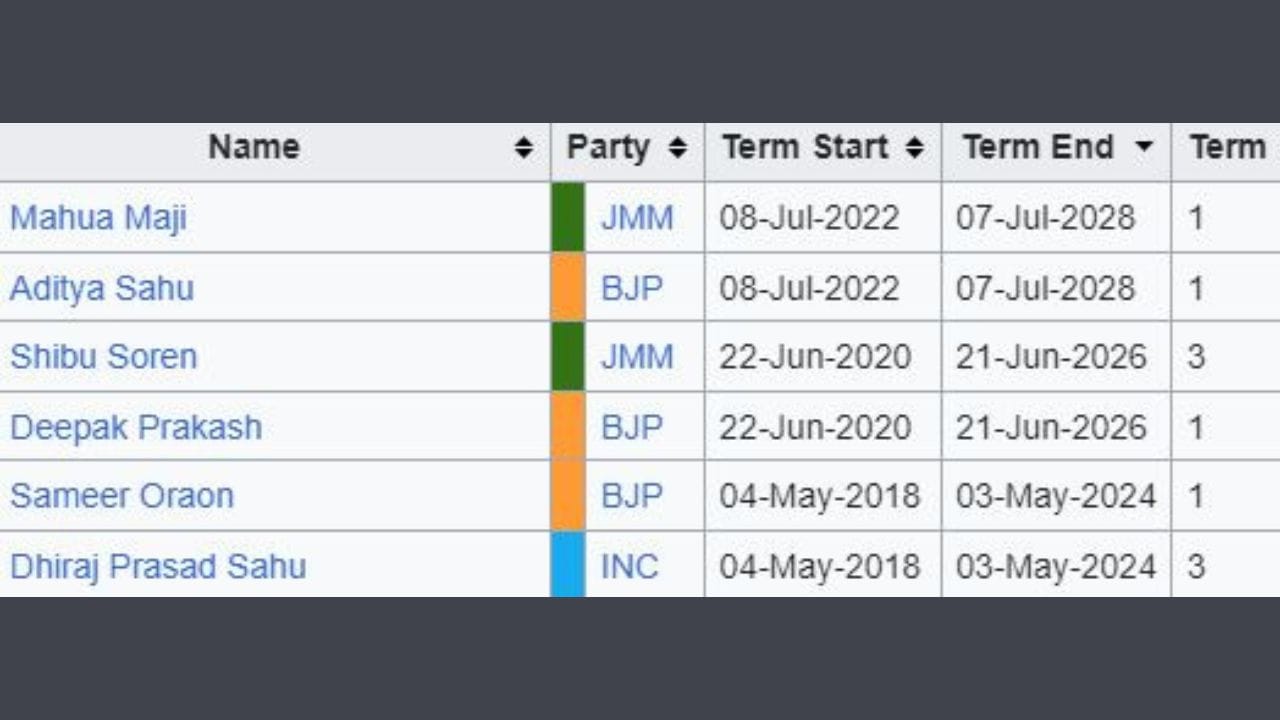This screenshot has height=720, width=1280.
Task: Click JMM party link for Mahua Maji
Action: [x=637, y=218]
